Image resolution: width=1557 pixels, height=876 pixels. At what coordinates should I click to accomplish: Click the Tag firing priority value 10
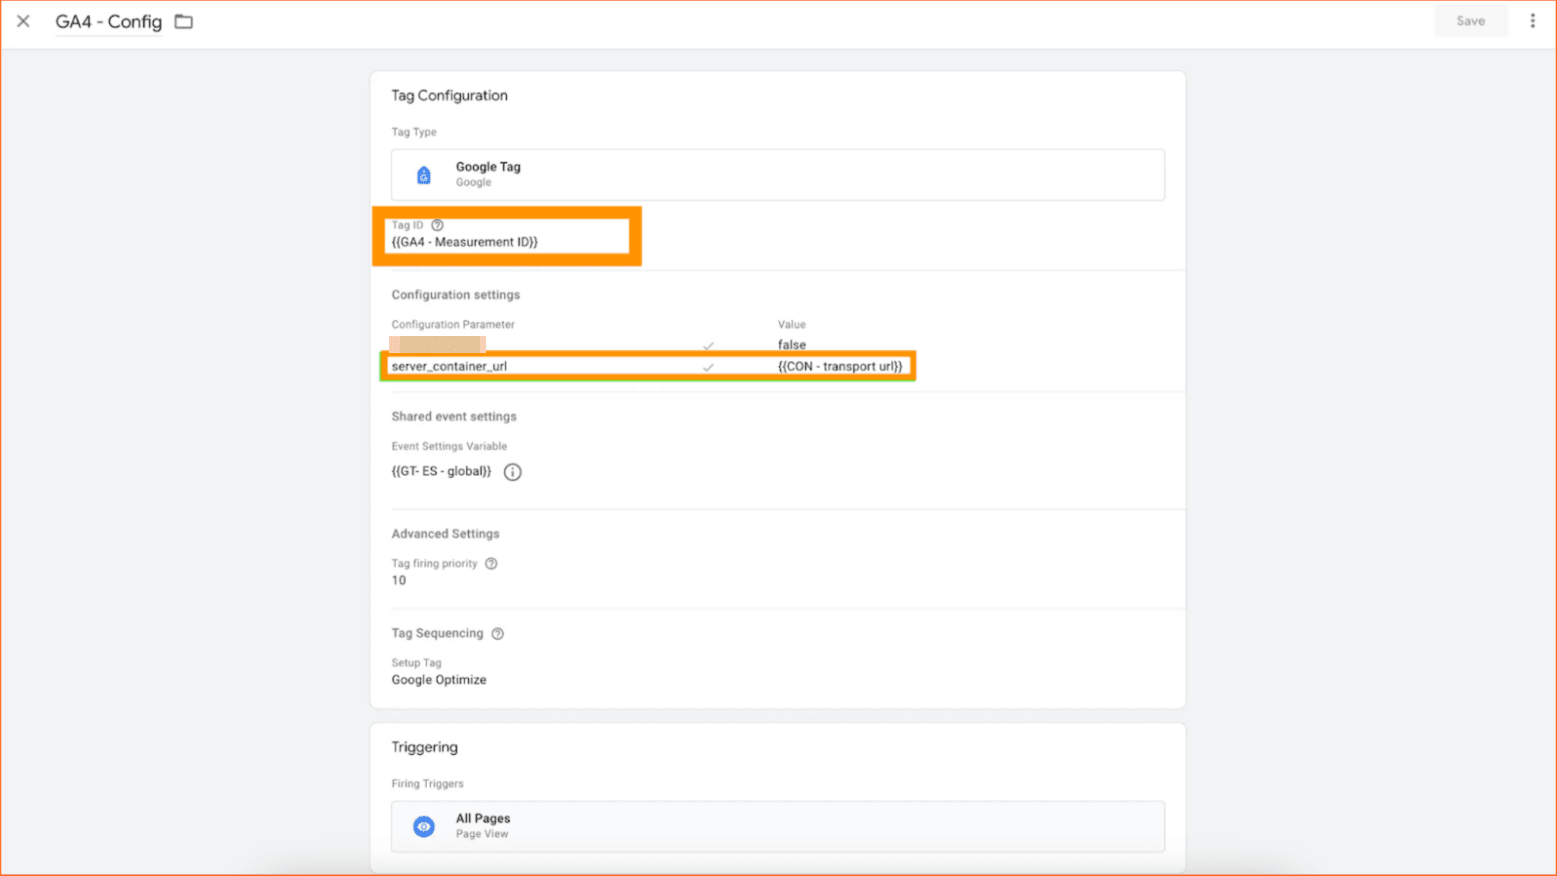click(x=398, y=580)
